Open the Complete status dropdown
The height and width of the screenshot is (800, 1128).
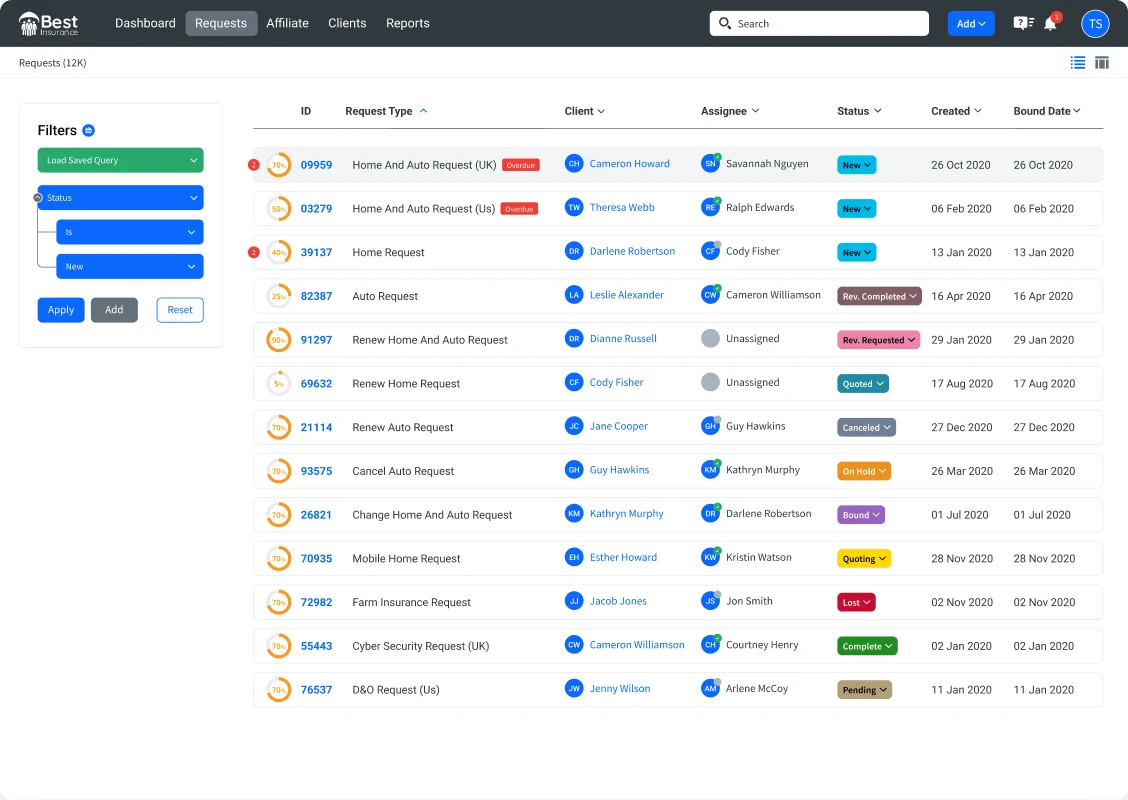(867, 646)
